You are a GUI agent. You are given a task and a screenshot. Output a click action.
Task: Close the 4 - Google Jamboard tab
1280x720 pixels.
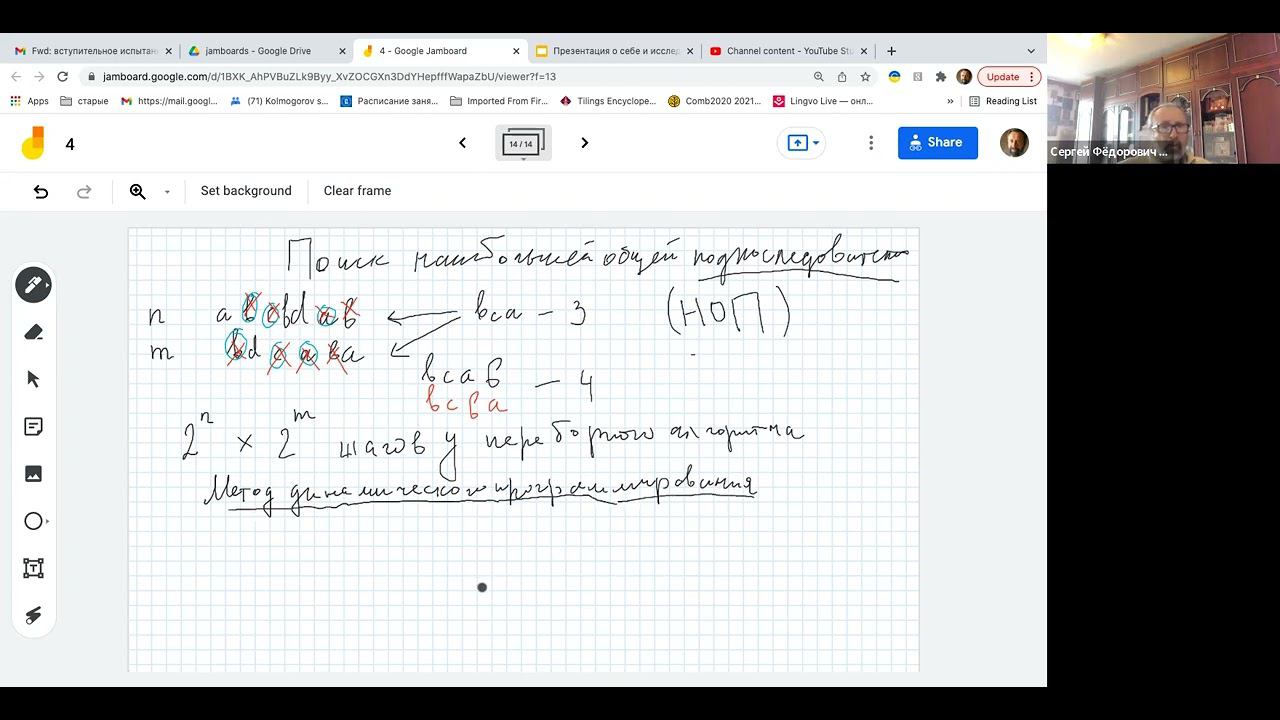[x=516, y=51]
